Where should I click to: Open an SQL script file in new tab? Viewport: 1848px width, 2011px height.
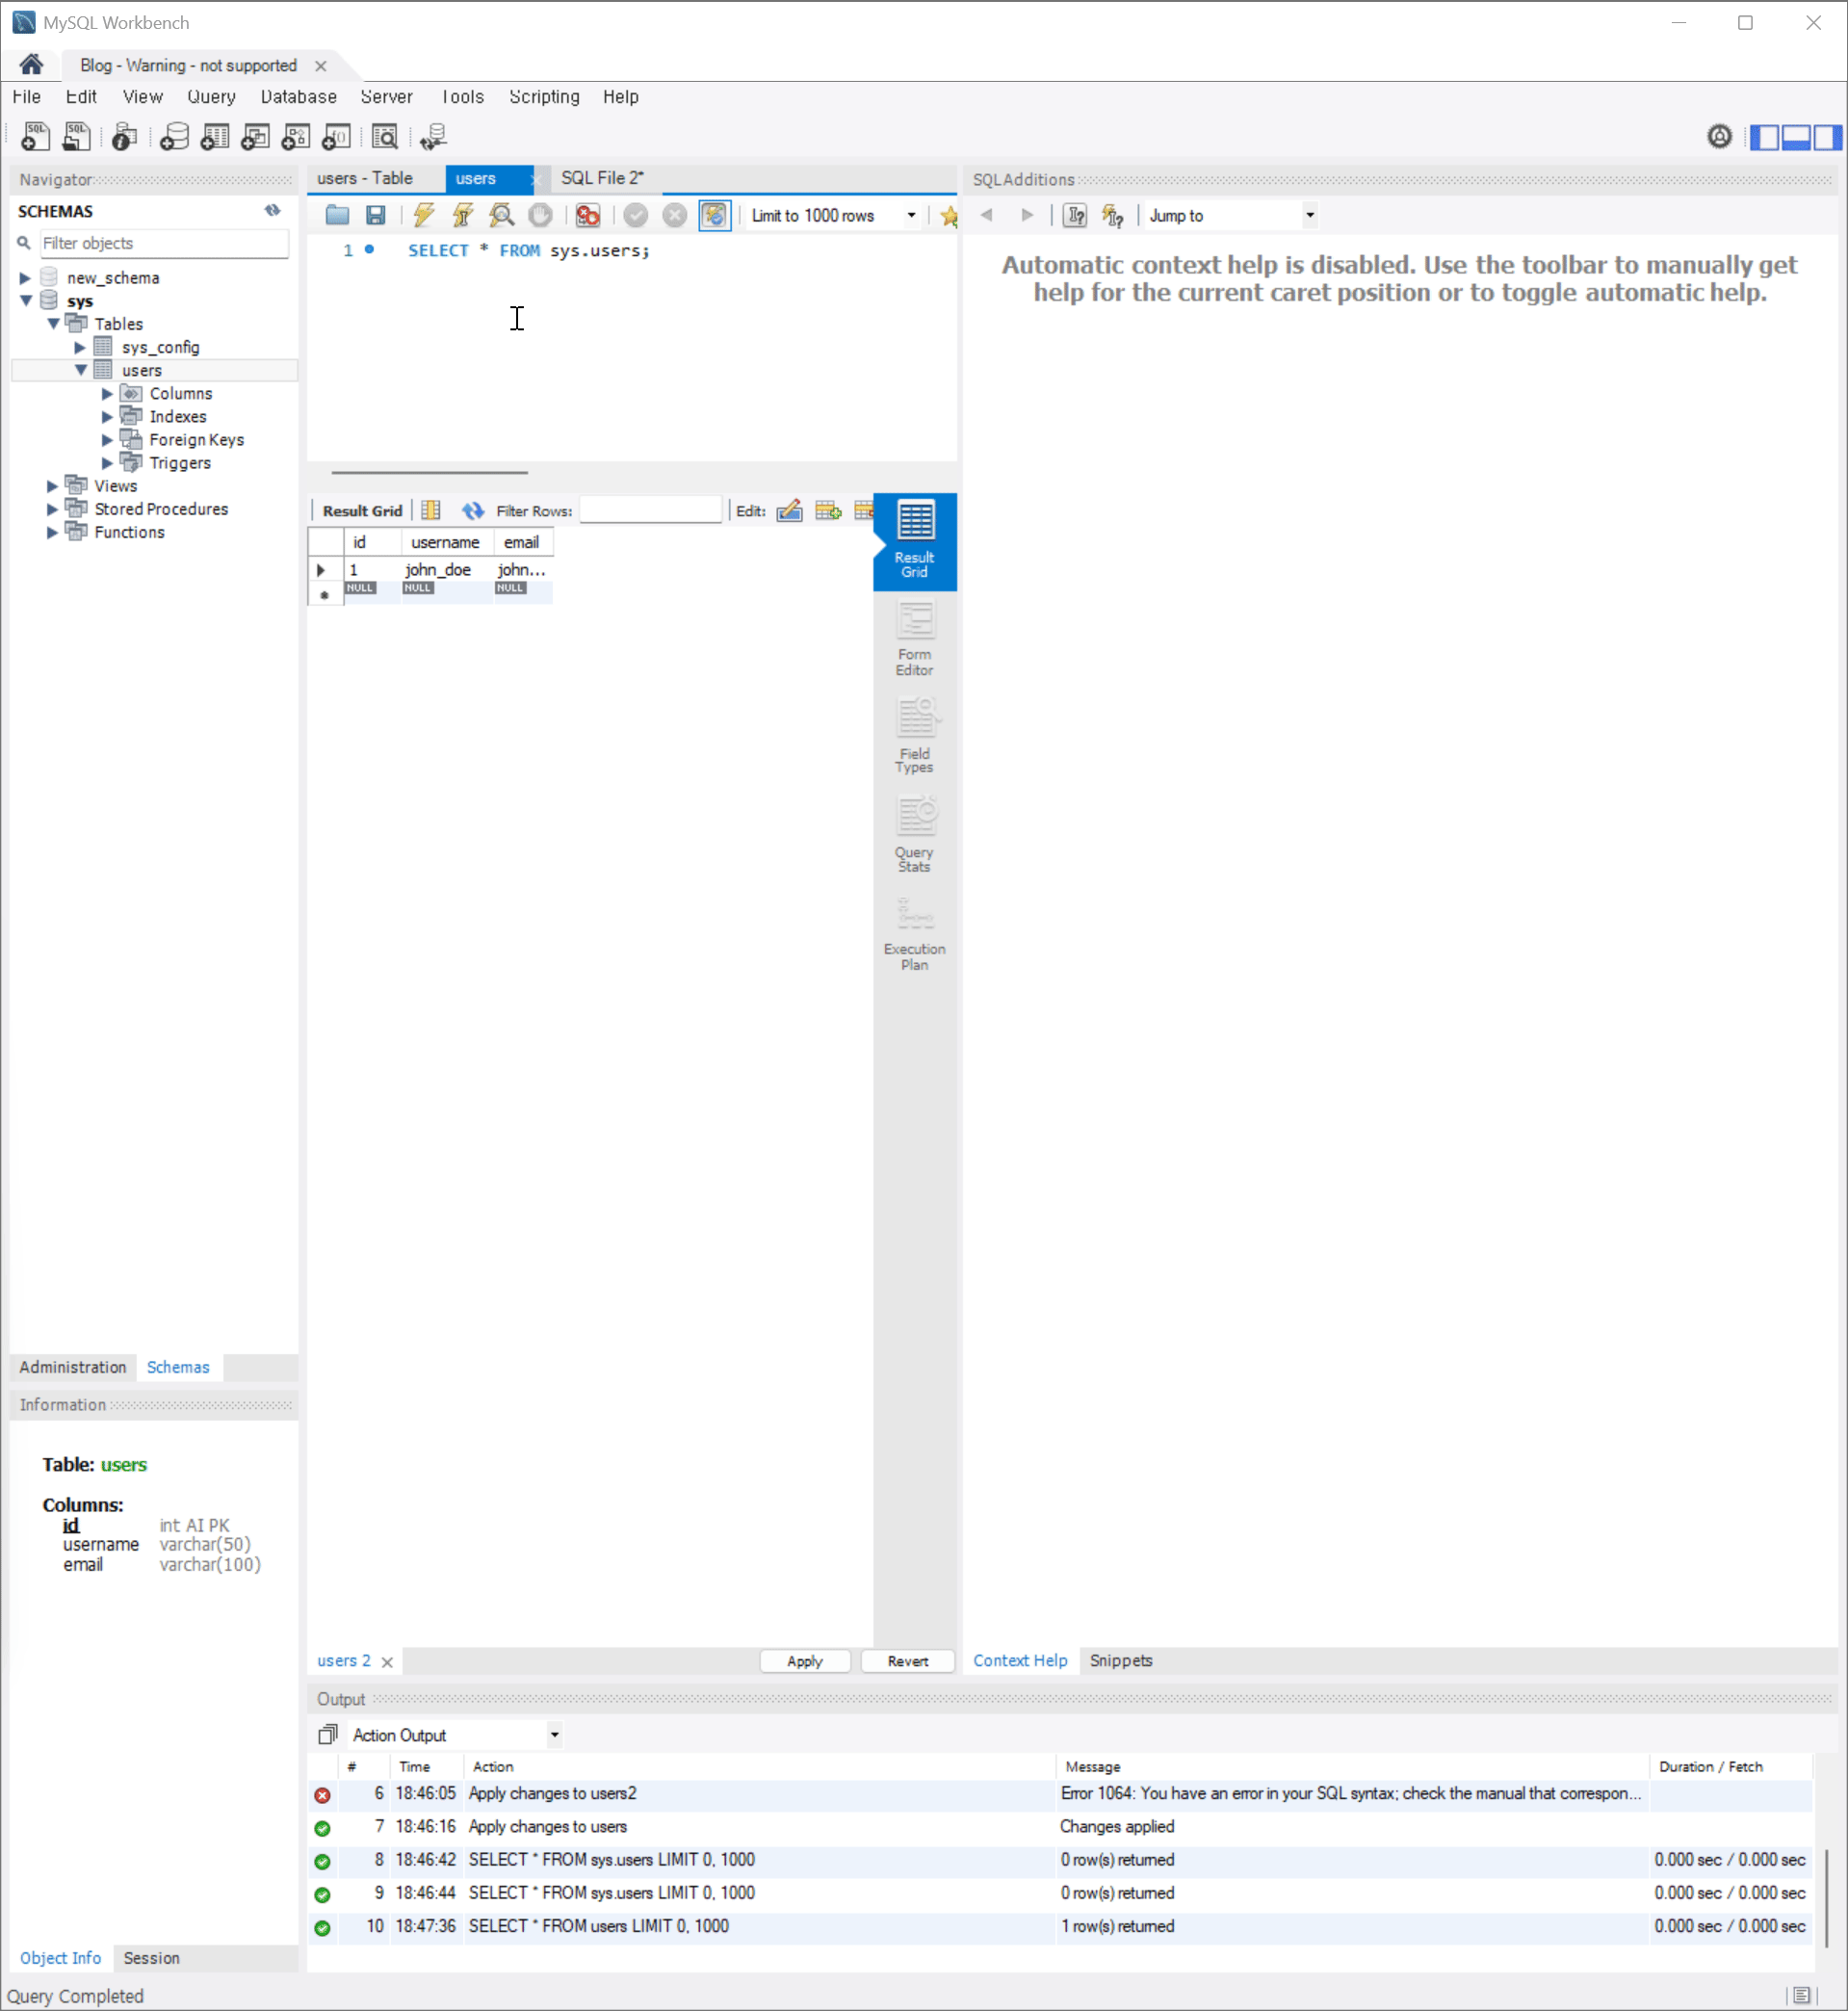coord(76,136)
